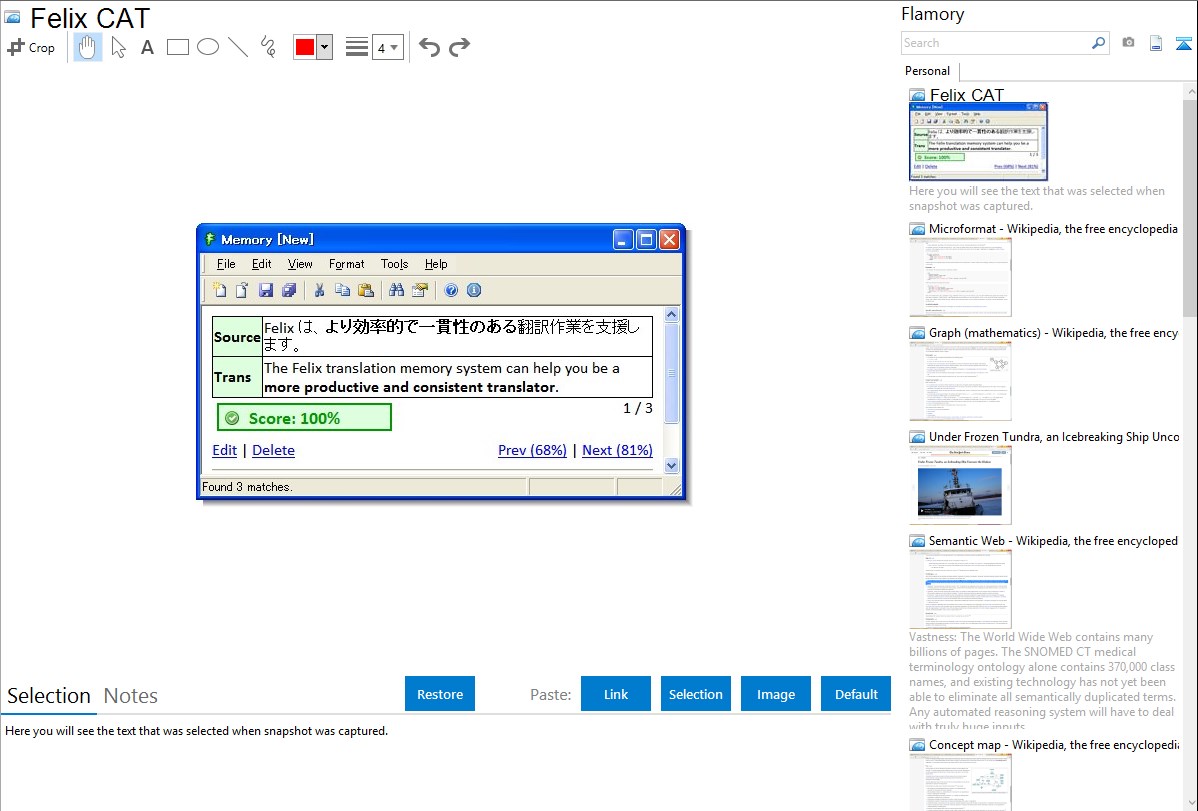Open the line thickness dropdown showing 4
Screen dimensions: 1198x811
tap(388, 47)
